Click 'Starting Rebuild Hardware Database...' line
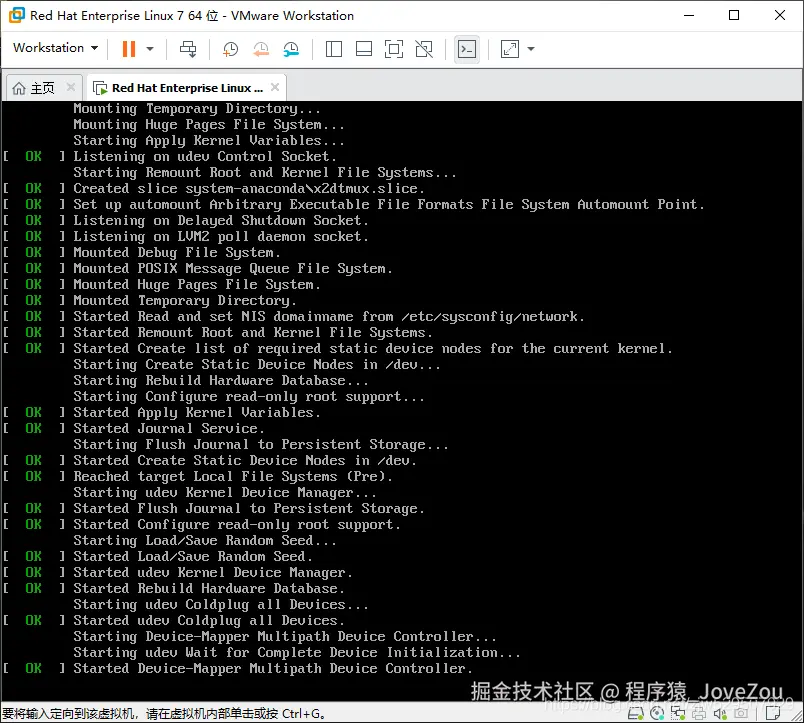 pyautogui.click(x=221, y=380)
